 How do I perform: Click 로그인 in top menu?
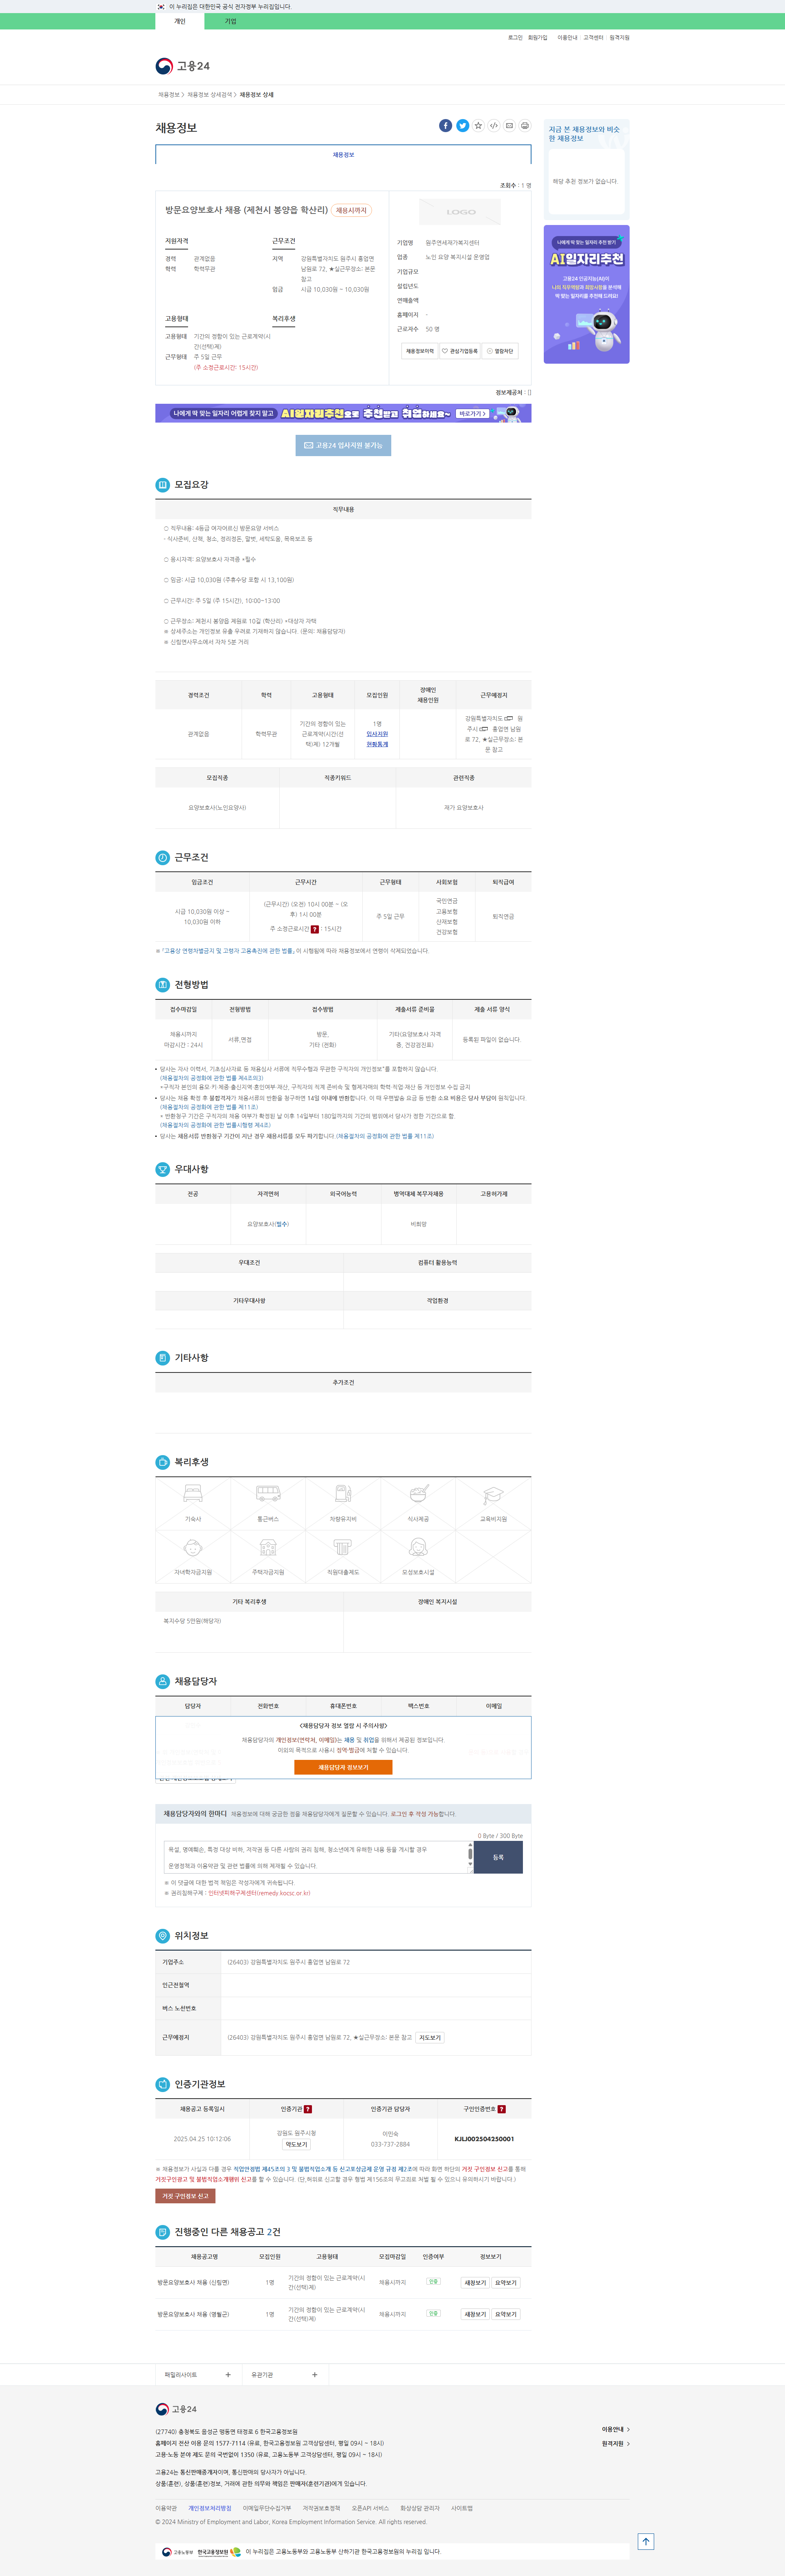515,38
